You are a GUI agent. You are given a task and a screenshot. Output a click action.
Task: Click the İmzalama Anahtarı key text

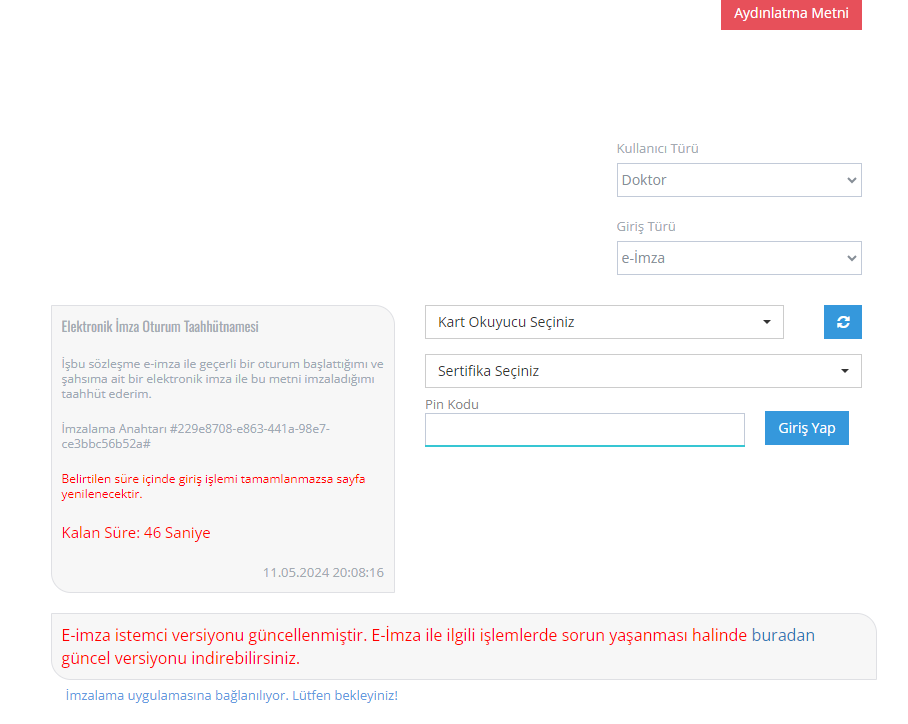[x=195, y=436]
